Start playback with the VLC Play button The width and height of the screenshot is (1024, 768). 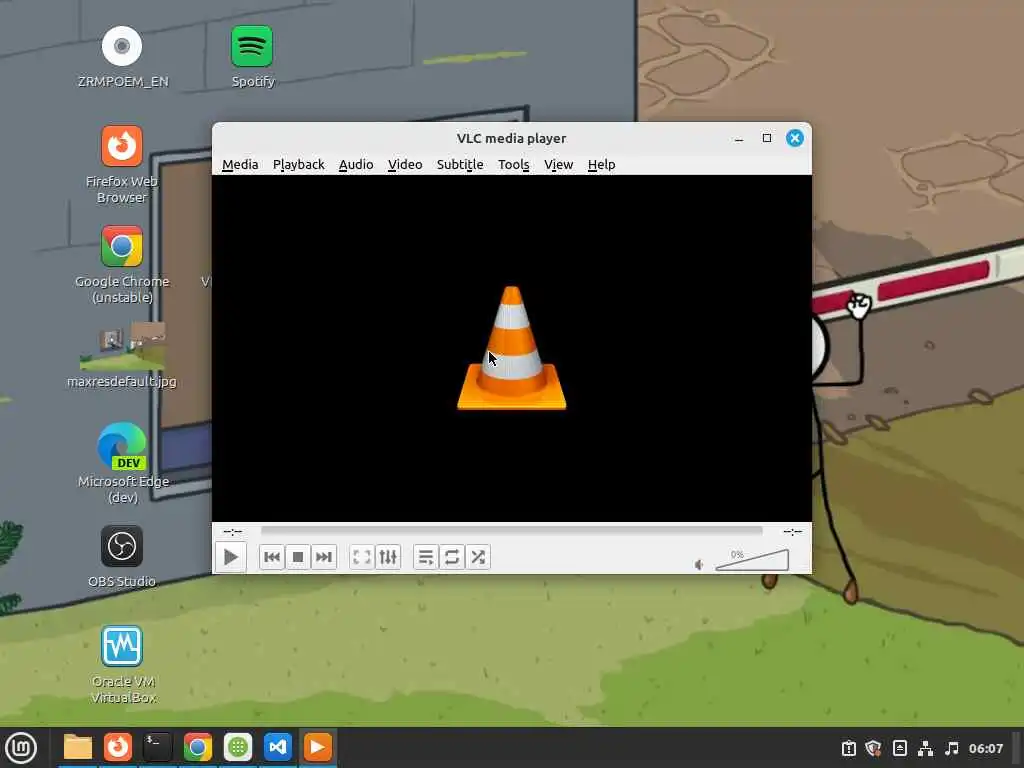coord(231,557)
